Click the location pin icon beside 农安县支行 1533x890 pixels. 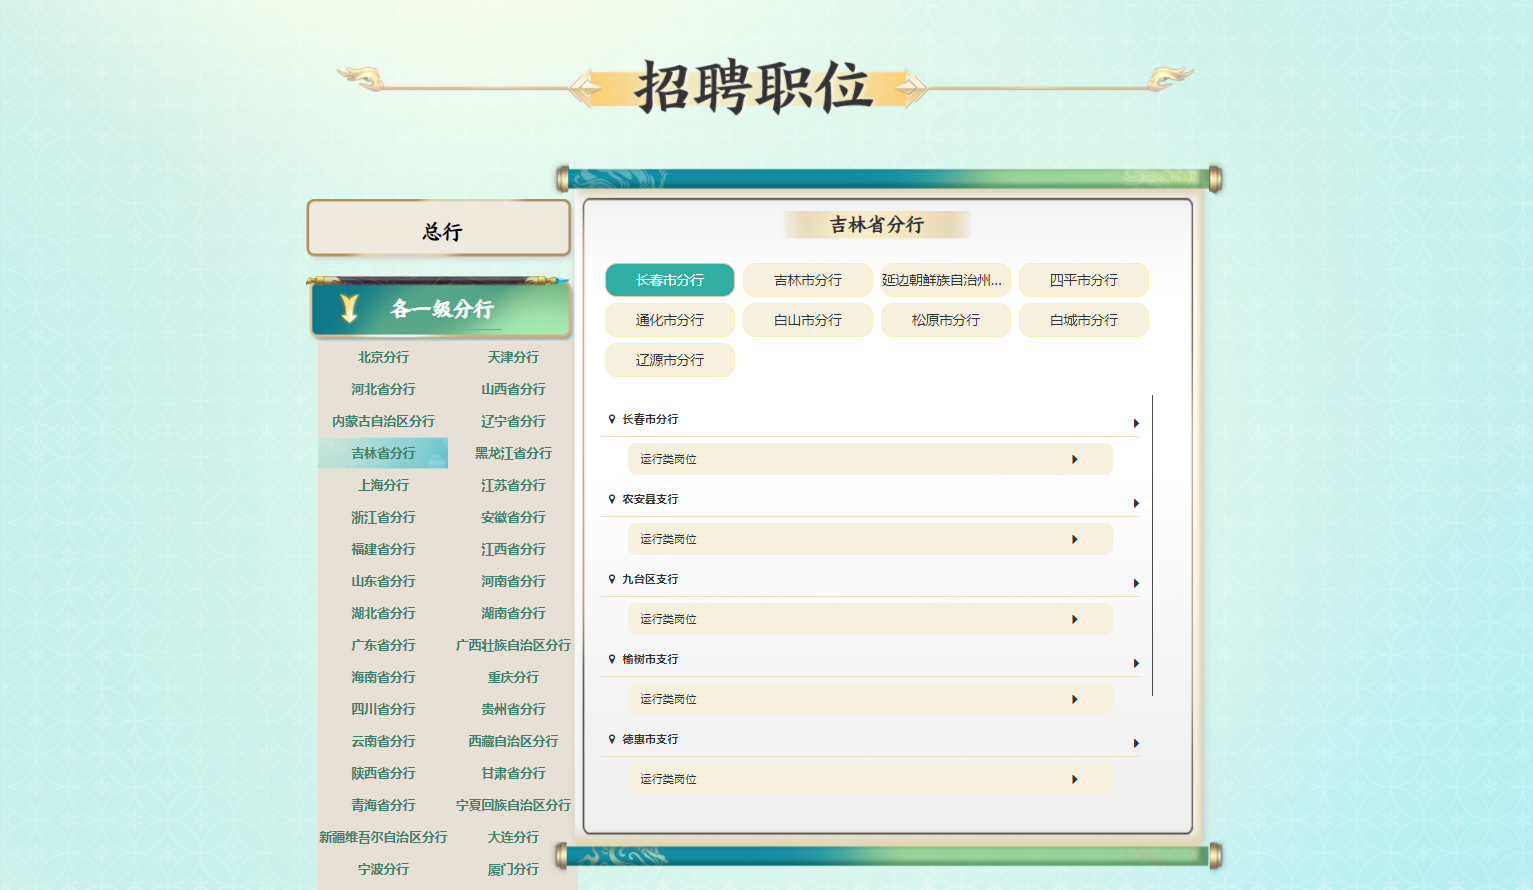coord(612,499)
